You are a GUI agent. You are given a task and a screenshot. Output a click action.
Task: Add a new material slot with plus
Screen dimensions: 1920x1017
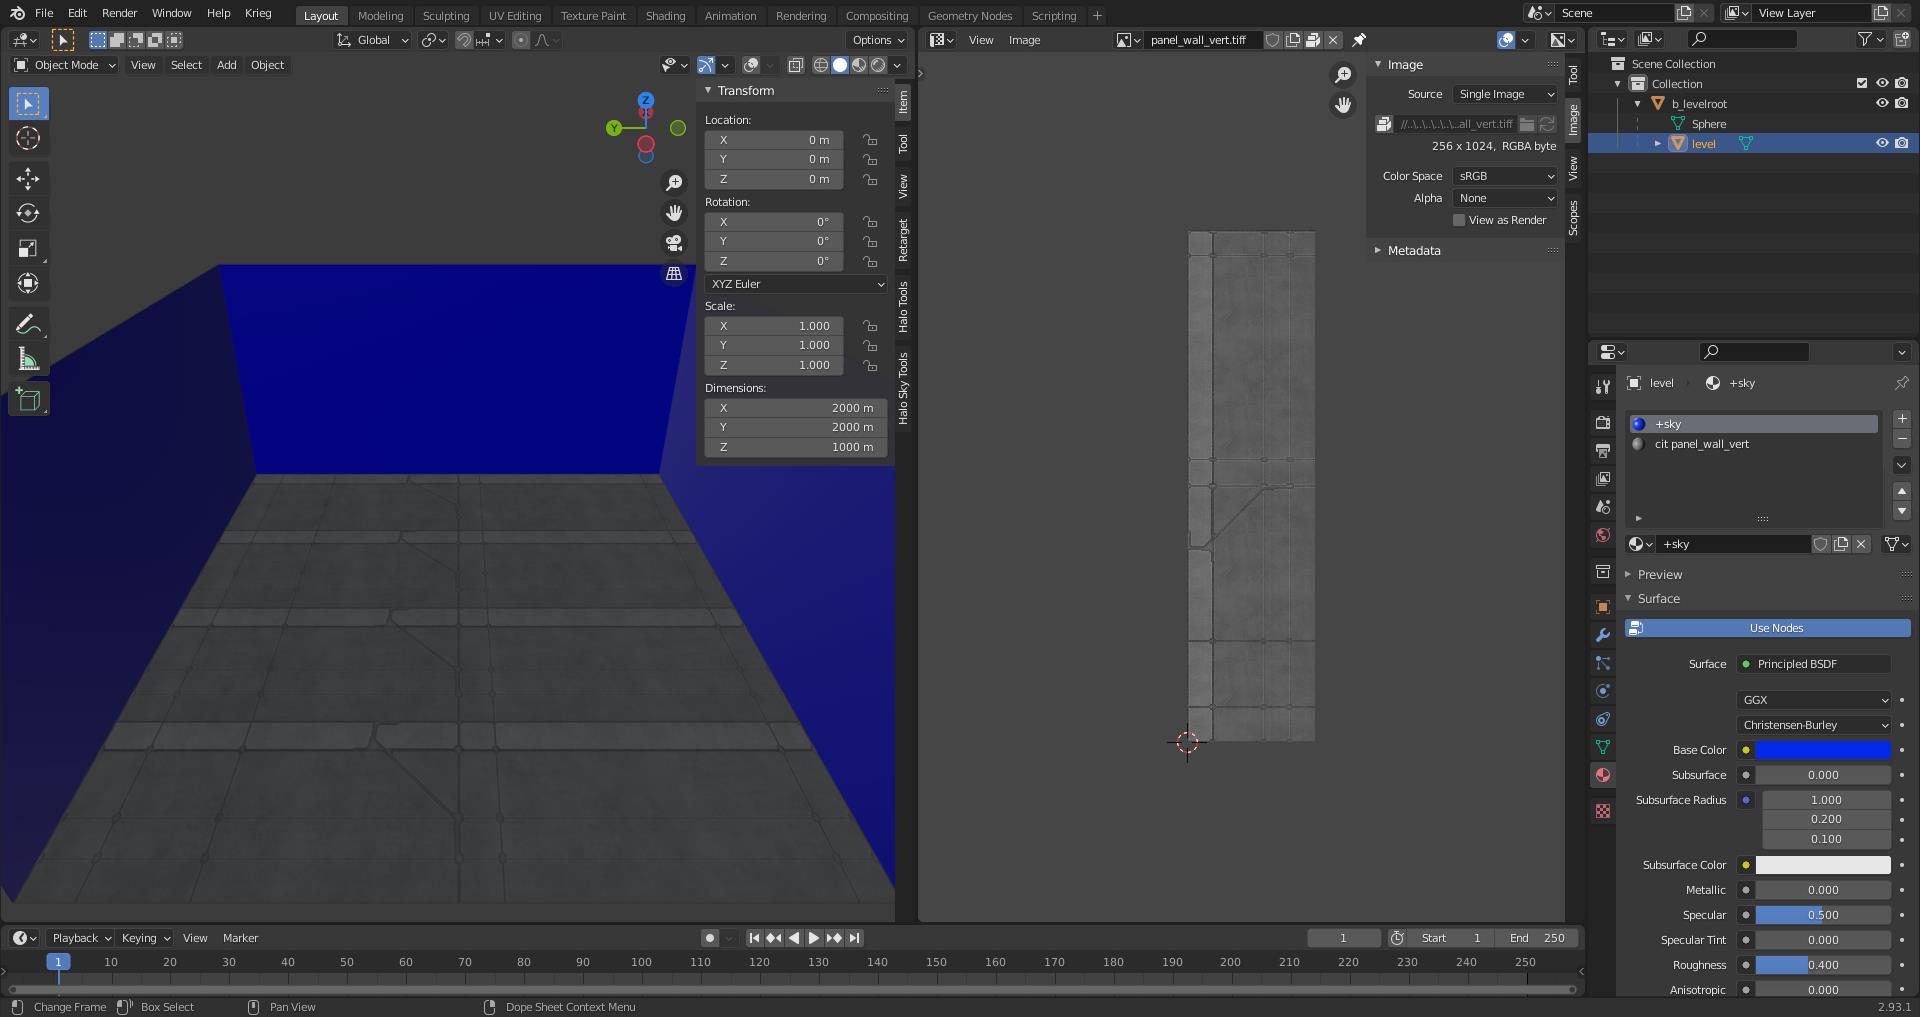[1902, 419]
